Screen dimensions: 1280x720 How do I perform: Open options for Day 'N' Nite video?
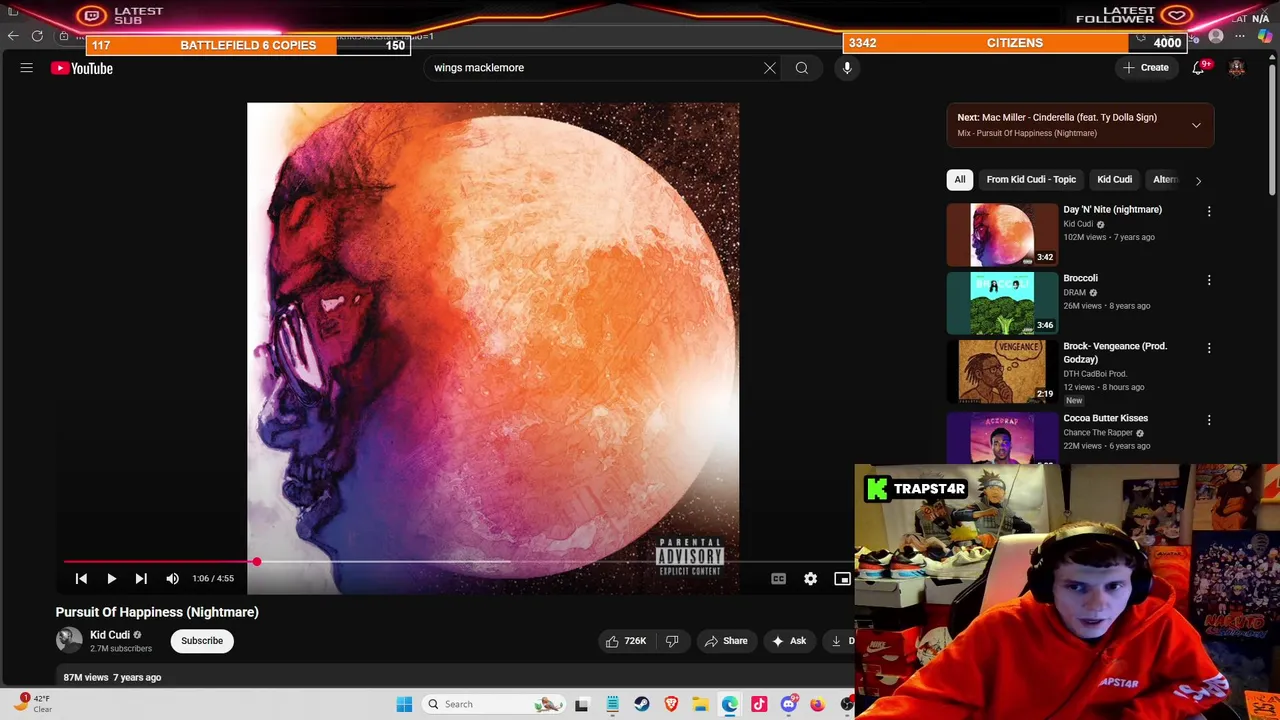pyautogui.click(x=1209, y=211)
